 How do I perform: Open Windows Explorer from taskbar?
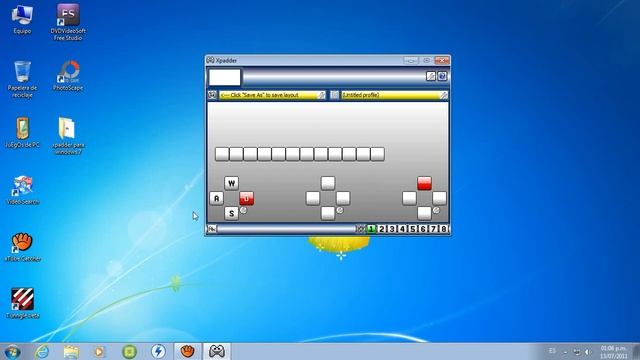(71, 351)
